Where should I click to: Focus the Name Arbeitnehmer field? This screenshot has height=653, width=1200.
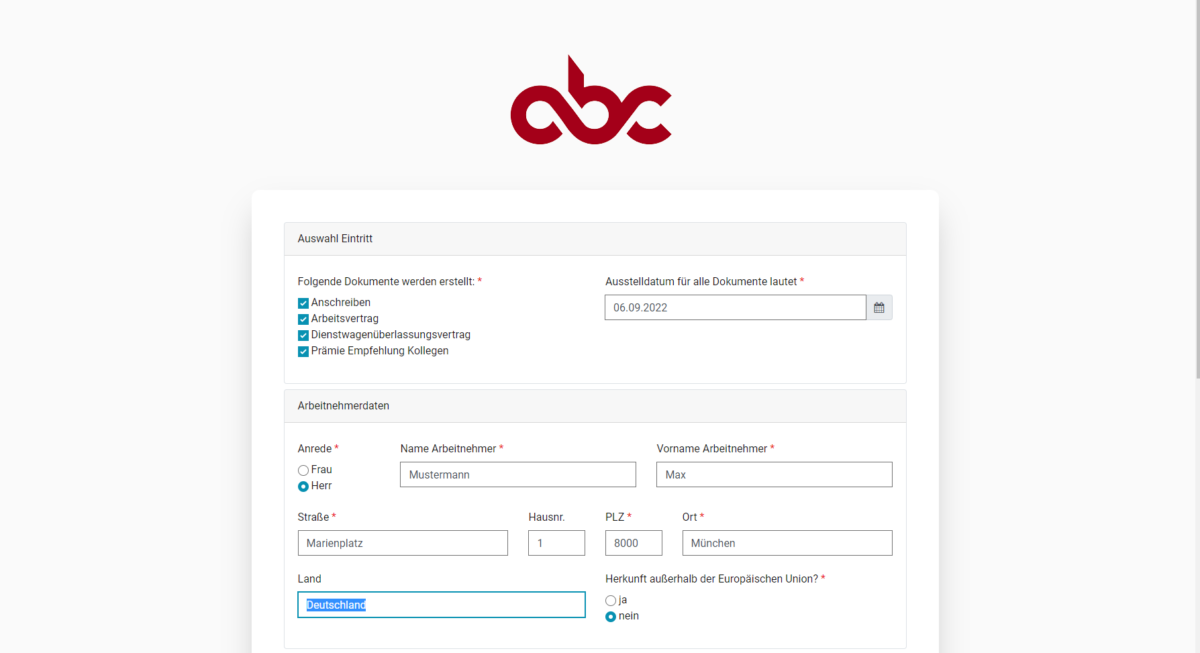coord(518,475)
